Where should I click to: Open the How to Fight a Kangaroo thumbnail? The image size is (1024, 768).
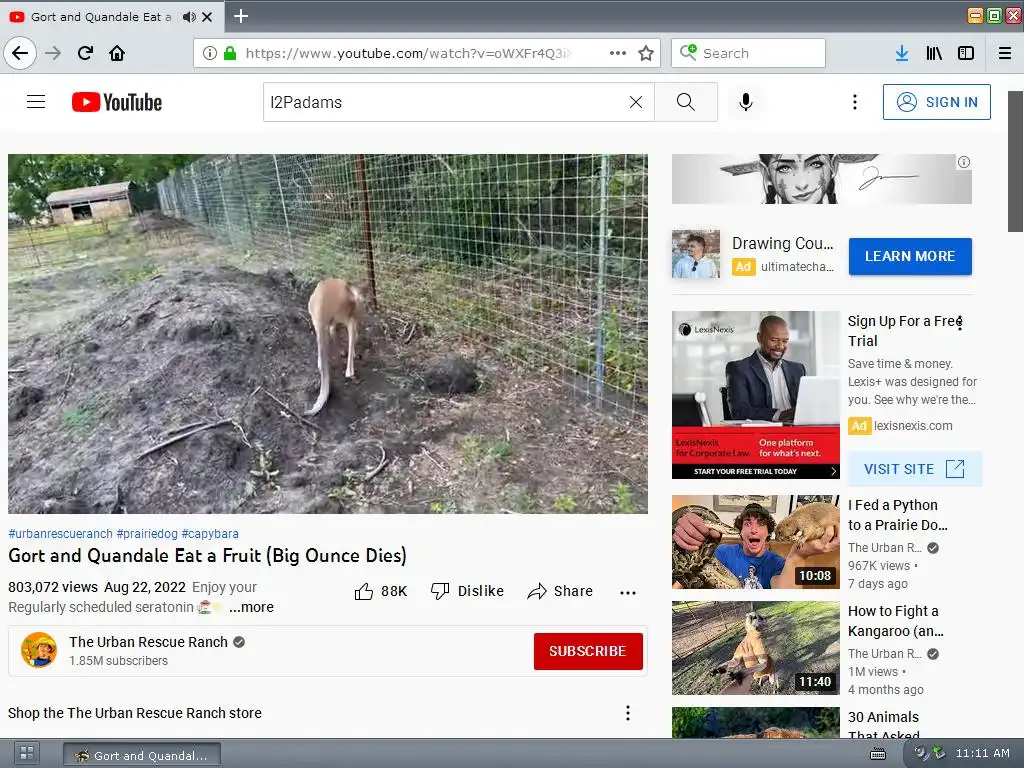(756, 648)
